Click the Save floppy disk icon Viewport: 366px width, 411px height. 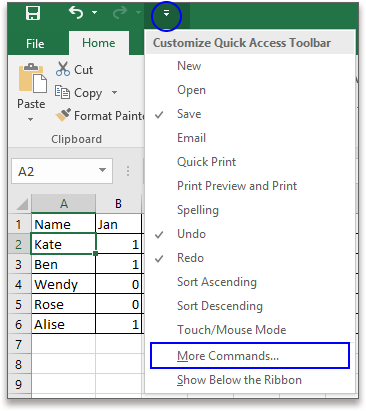[33, 13]
